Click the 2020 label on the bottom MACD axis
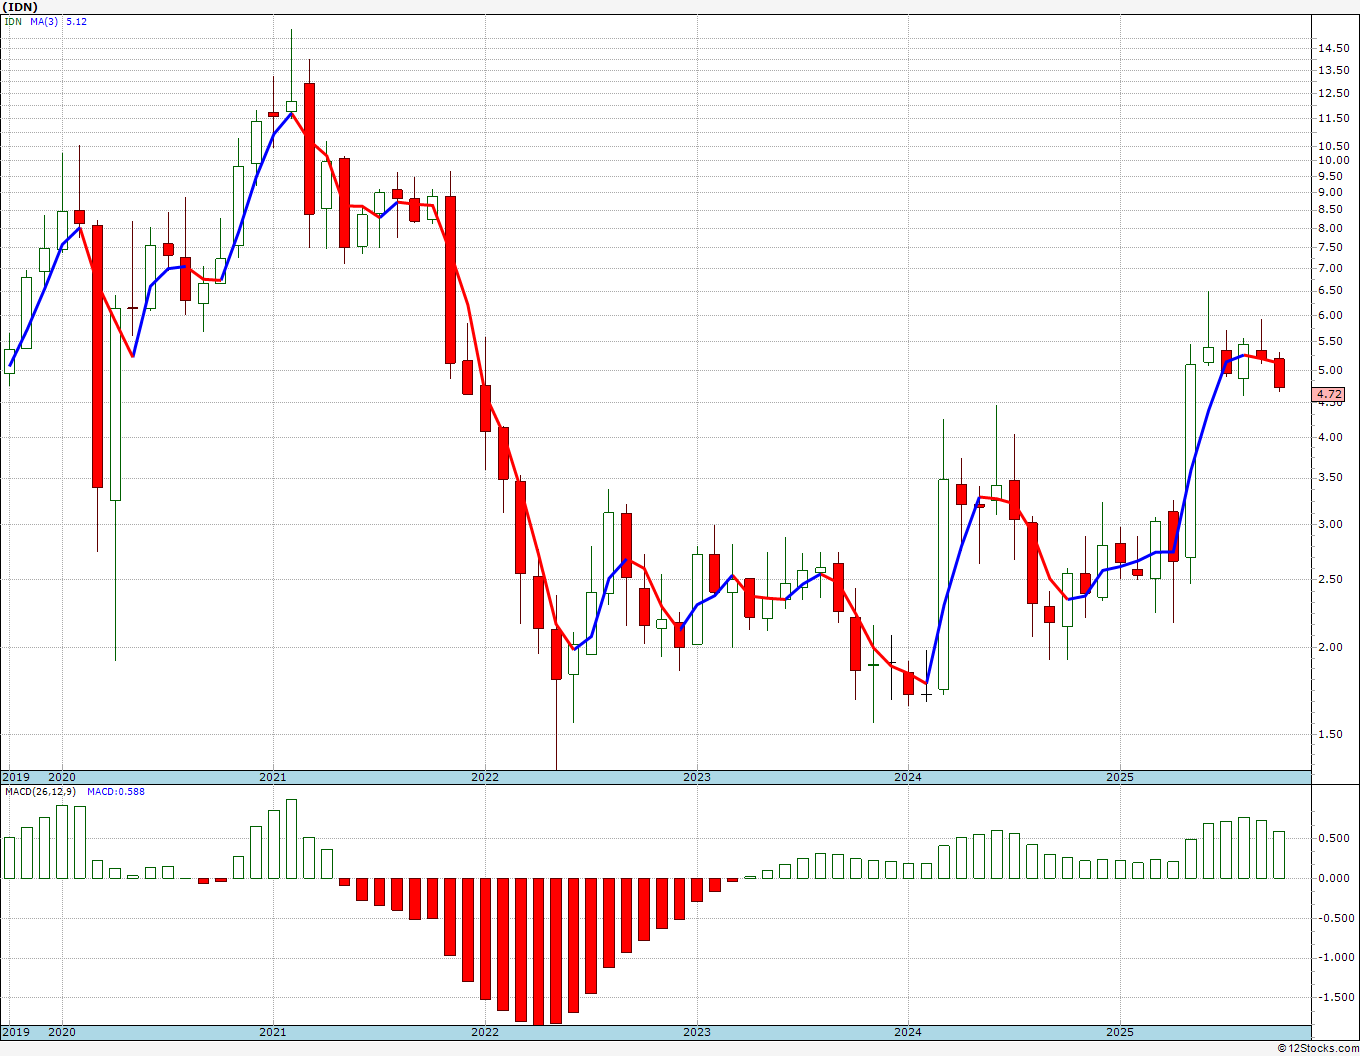The image size is (1360, 1056). [x=62, y=1032]
